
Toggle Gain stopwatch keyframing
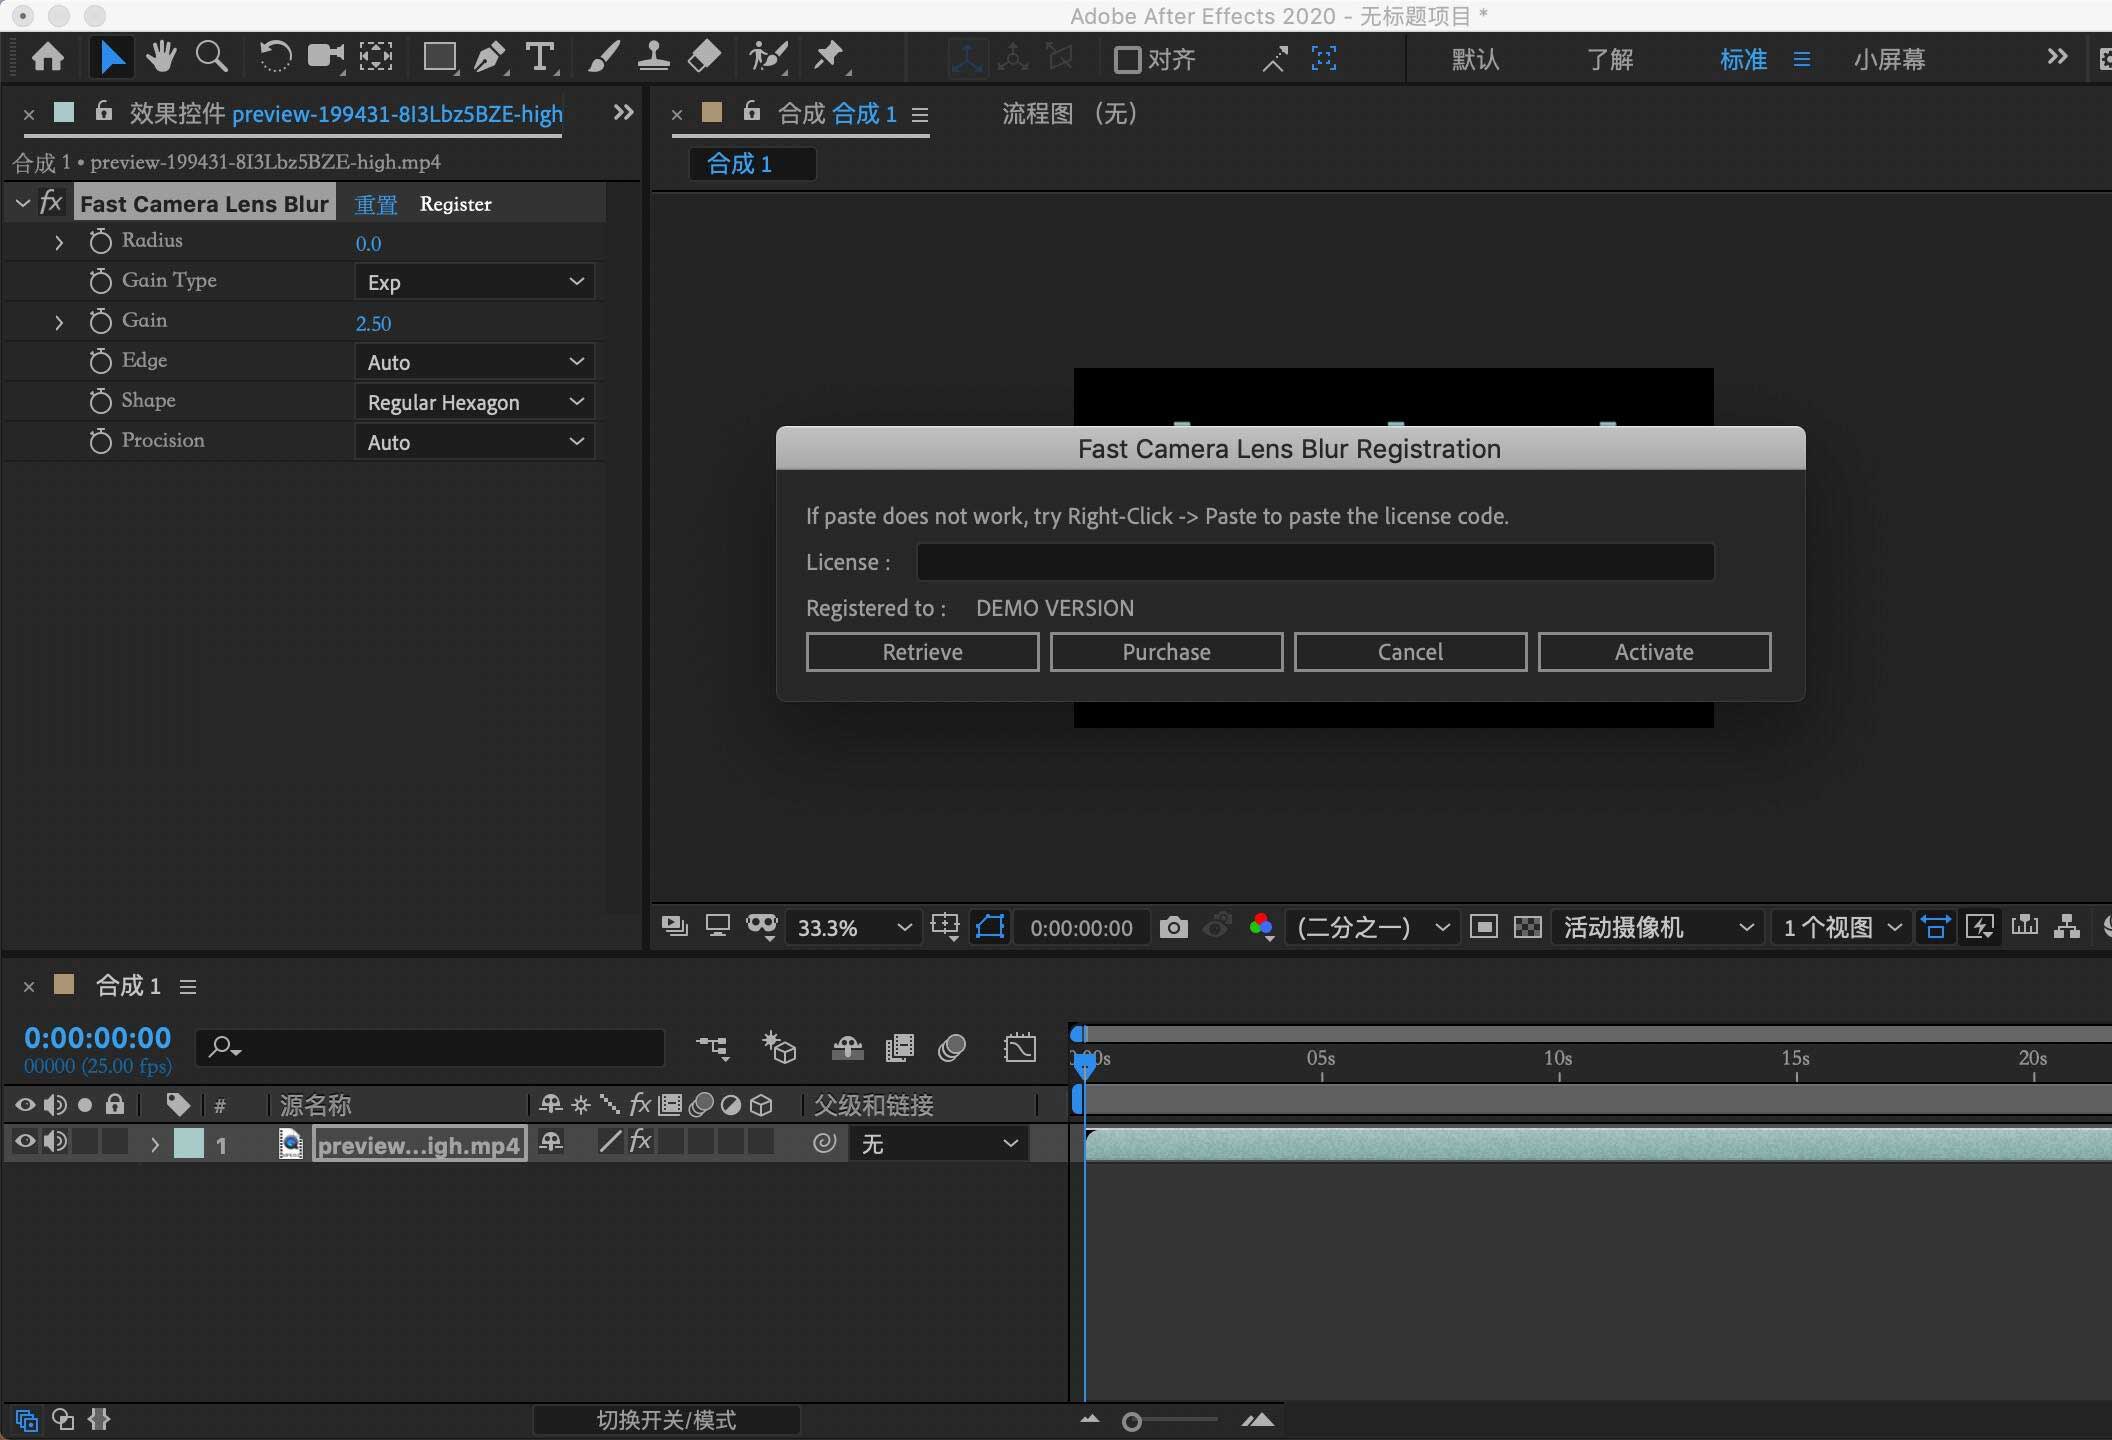point(100,321)
